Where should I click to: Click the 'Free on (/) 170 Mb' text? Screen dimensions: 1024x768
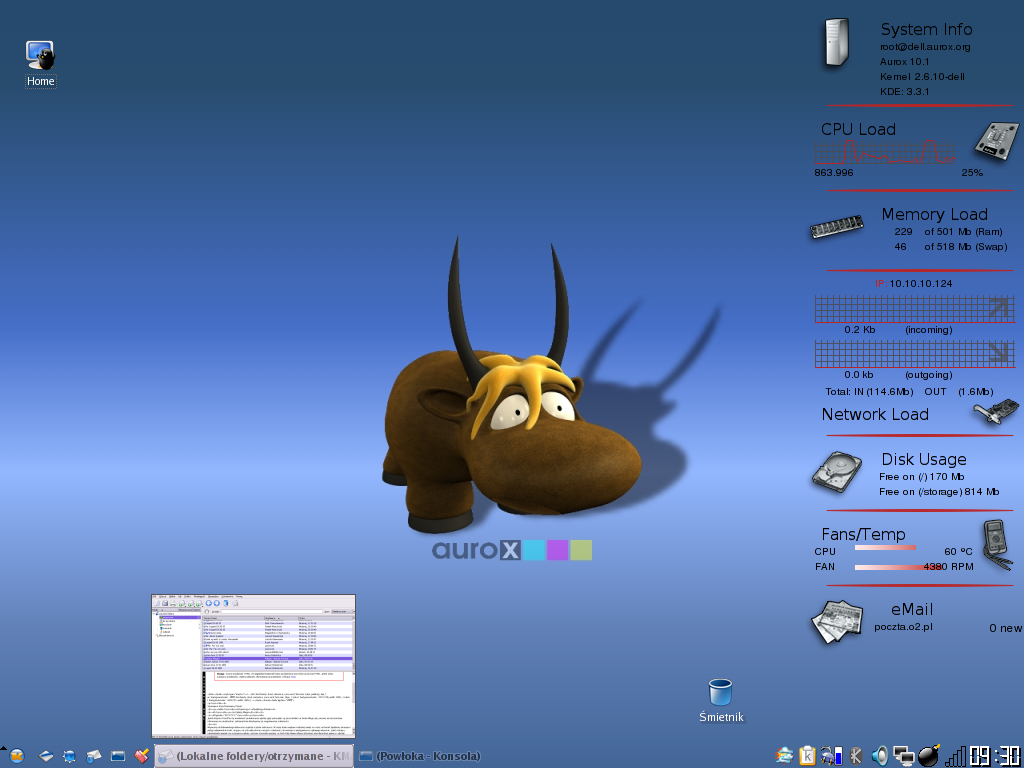point(921,477)
